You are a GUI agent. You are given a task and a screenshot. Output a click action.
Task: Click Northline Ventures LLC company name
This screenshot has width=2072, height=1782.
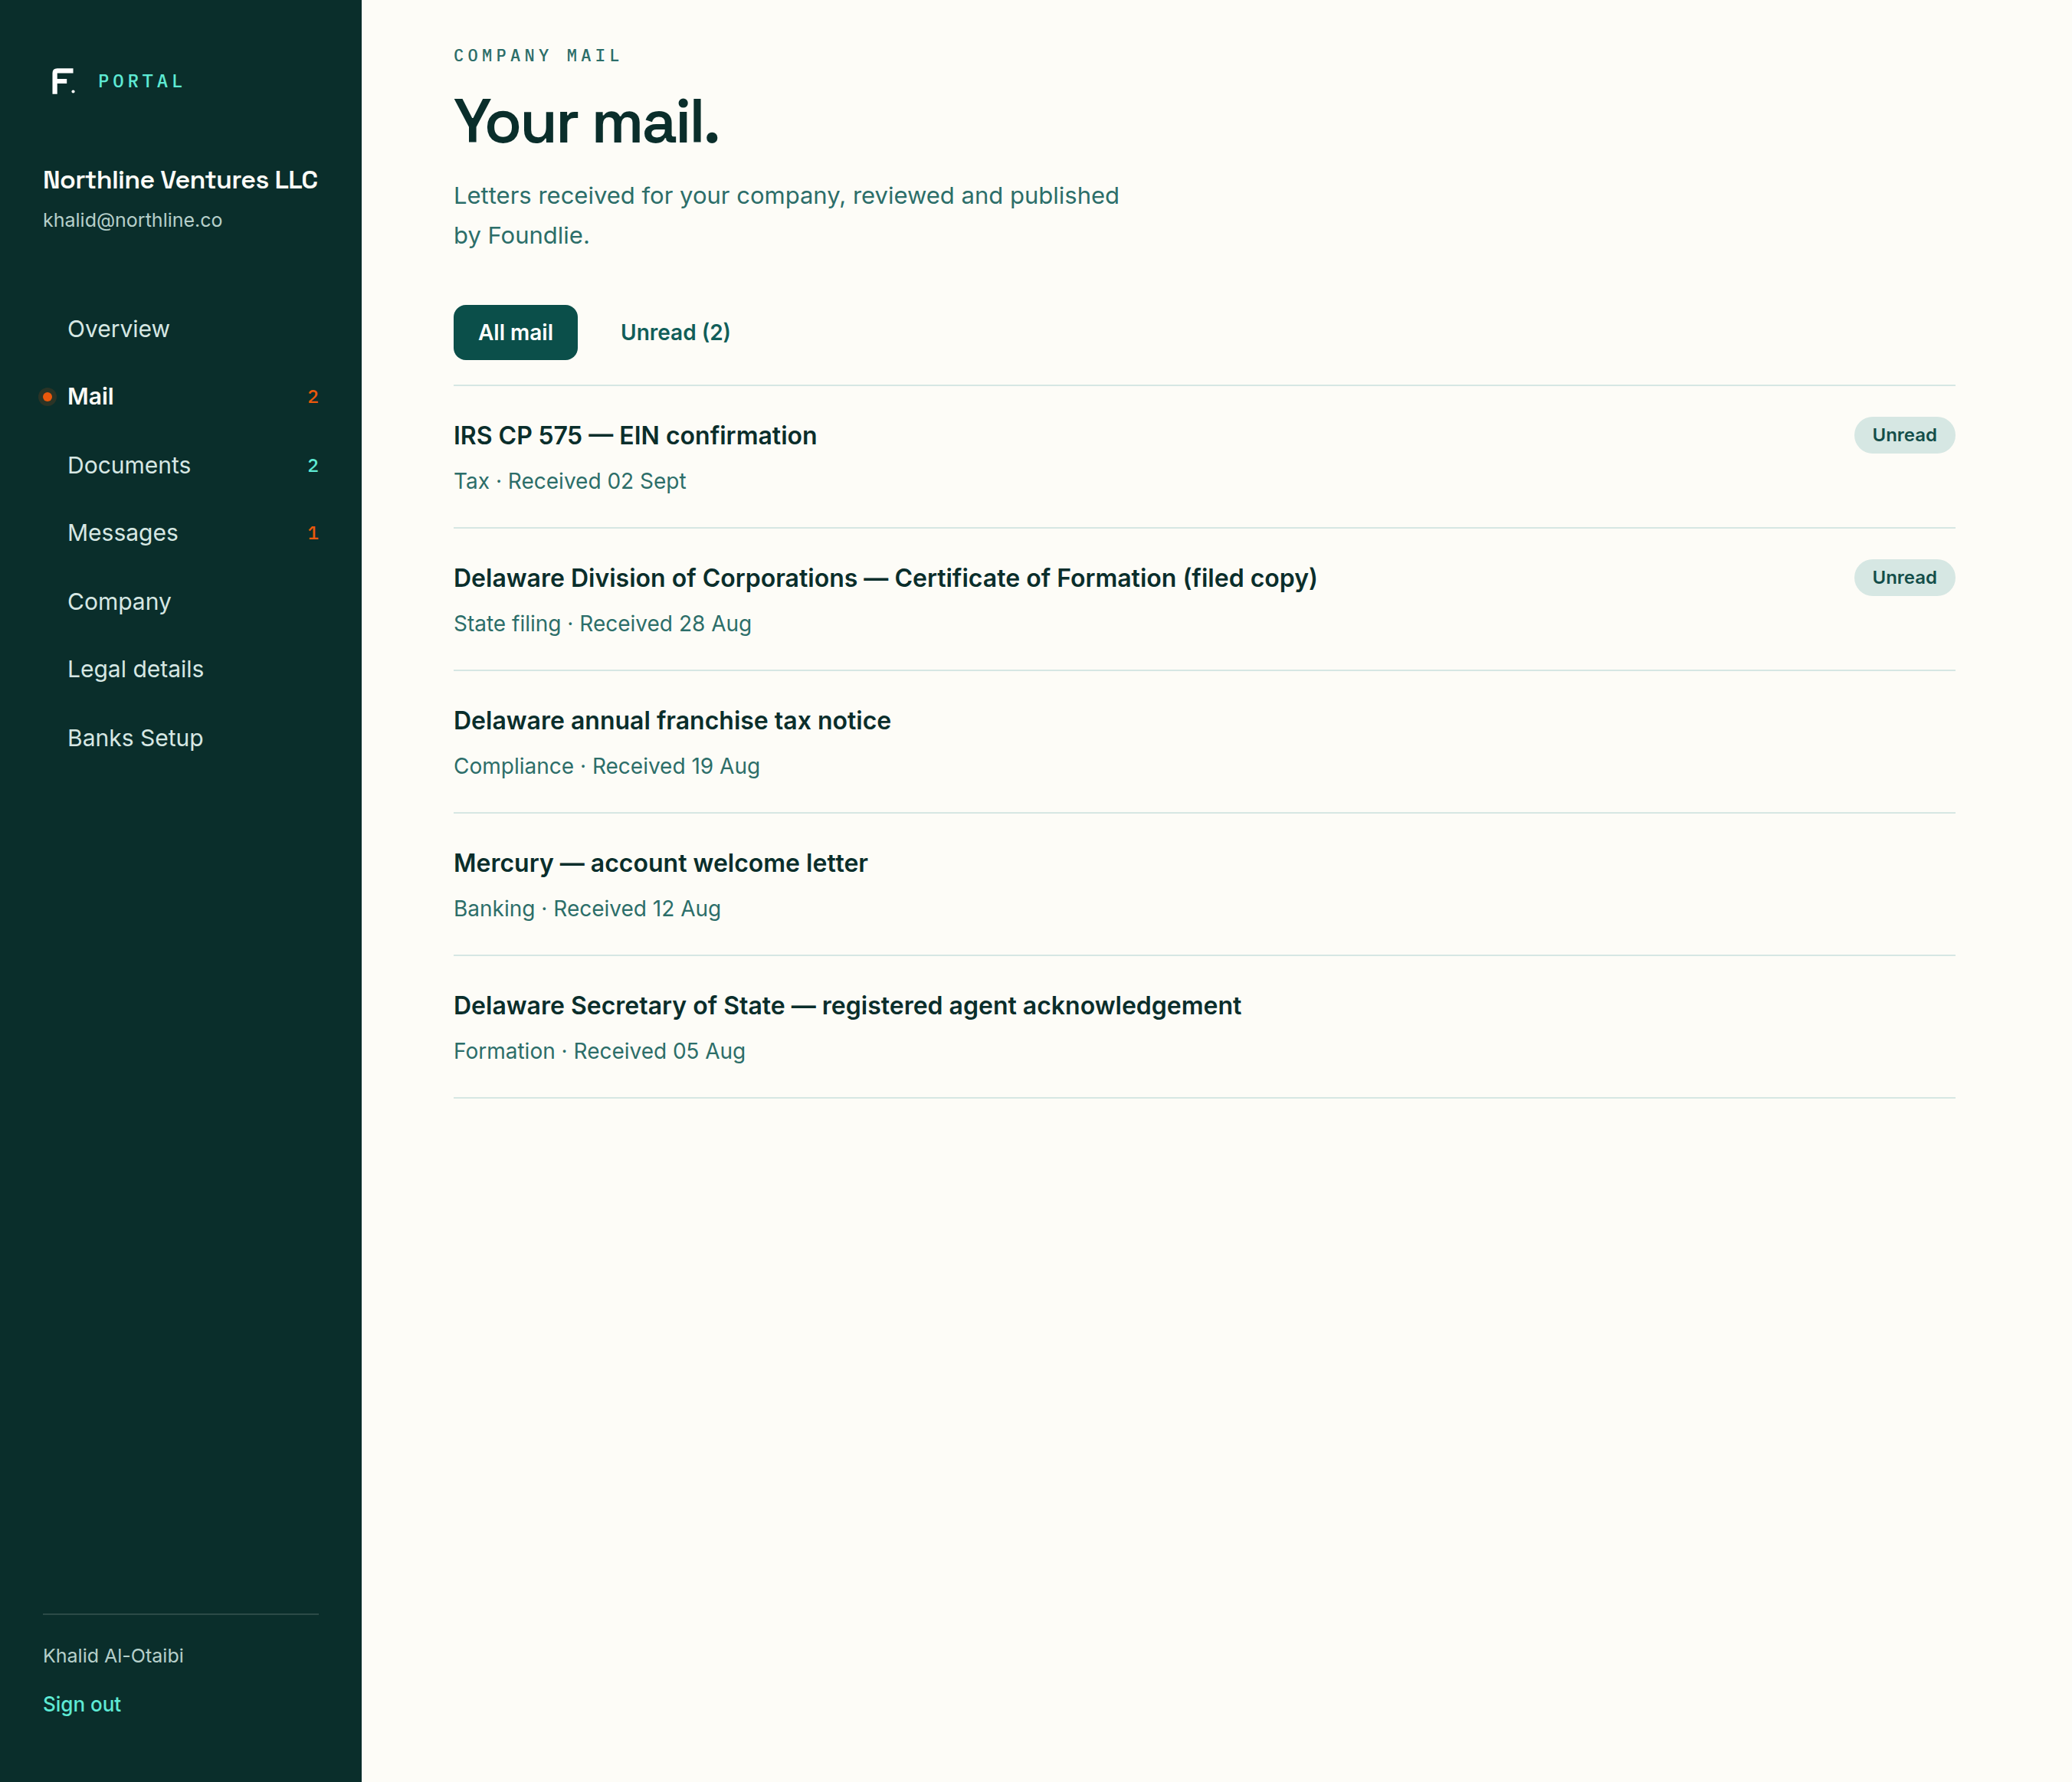pos(180,180)
